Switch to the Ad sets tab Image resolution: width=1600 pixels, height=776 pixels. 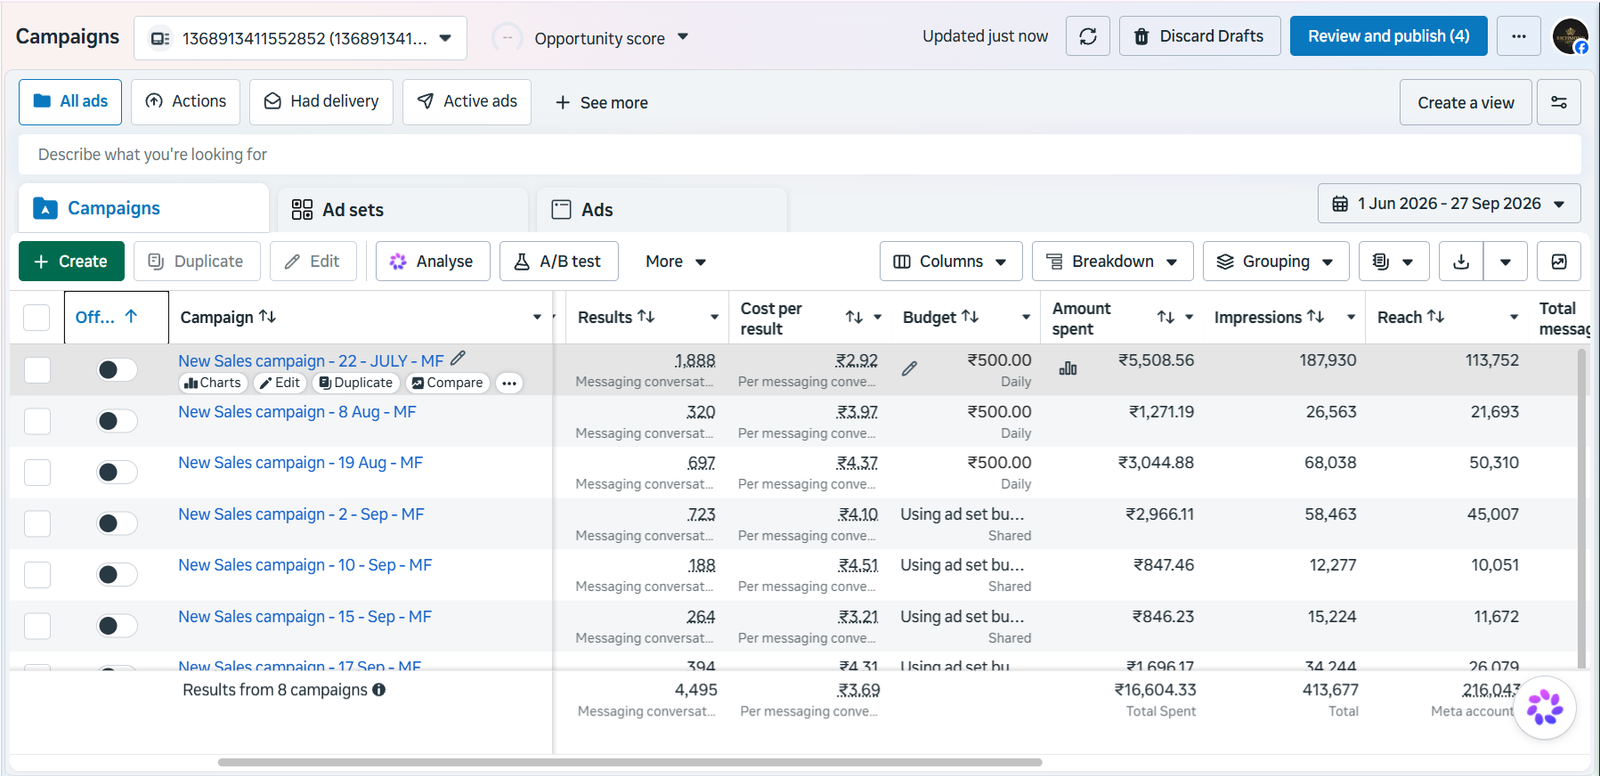point(402,209)
